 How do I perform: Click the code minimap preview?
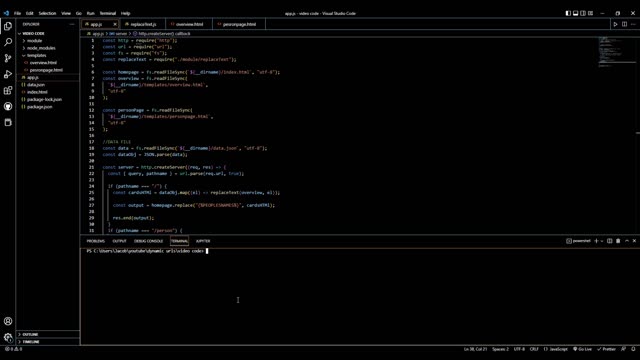point(616,52)
